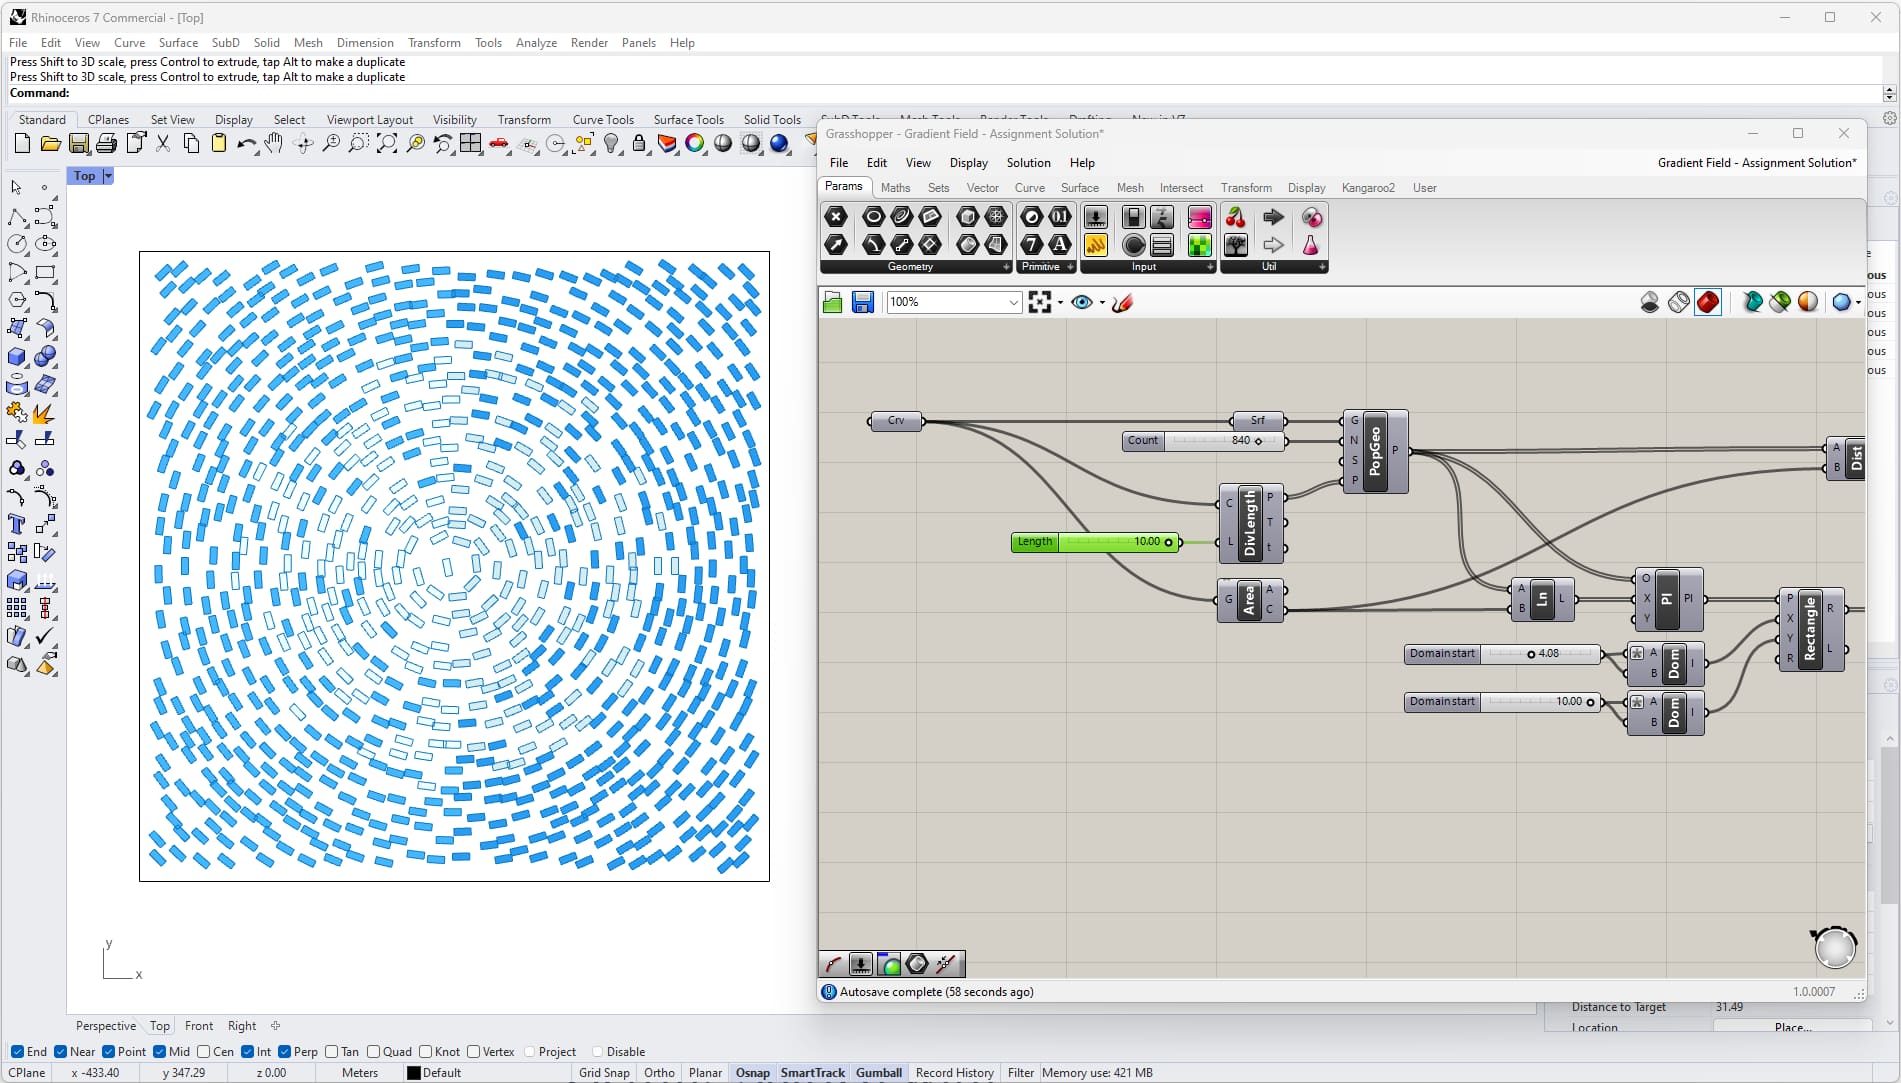Select the Pan hand tool
This screenshot has height=1083, width=1901.
pyautogui.click(x=274, y=144)
